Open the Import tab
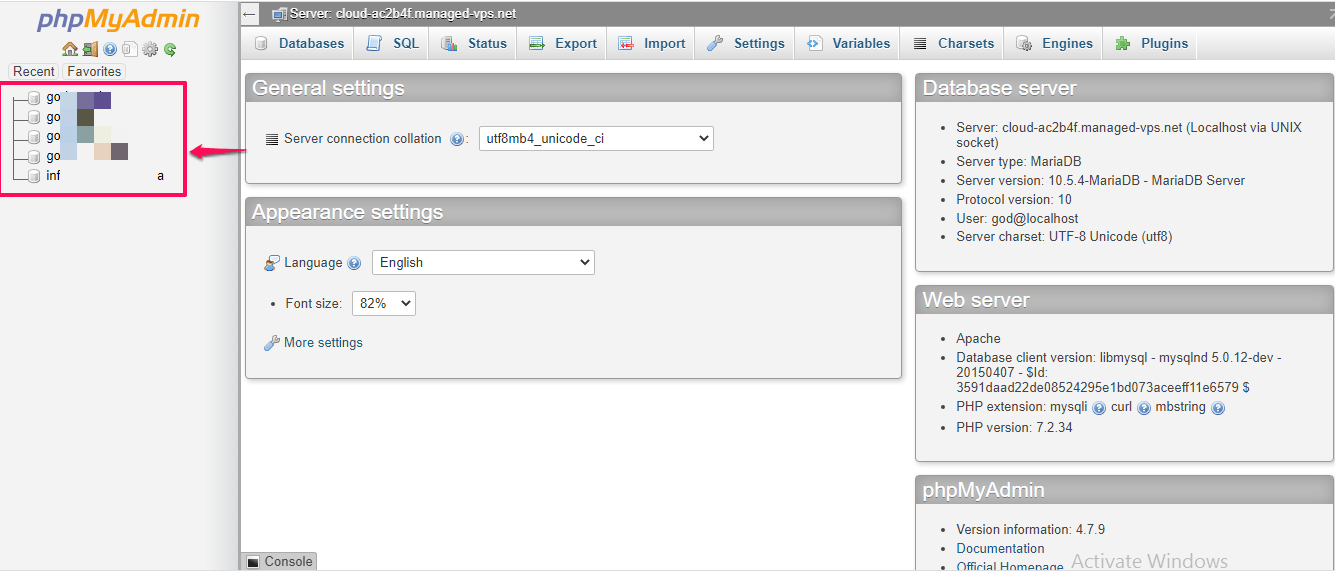Image resolution: width=1335 pixels, height=571 pixels. (x=651, y=43)
